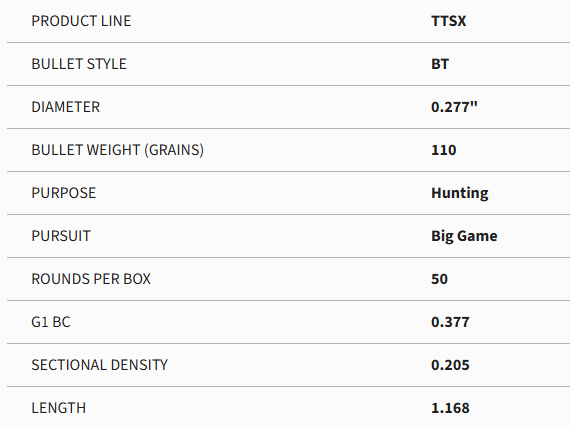570x426 pixels.
Task: Select the Big Game pursuit value
Action: click(x=464, y=236)
